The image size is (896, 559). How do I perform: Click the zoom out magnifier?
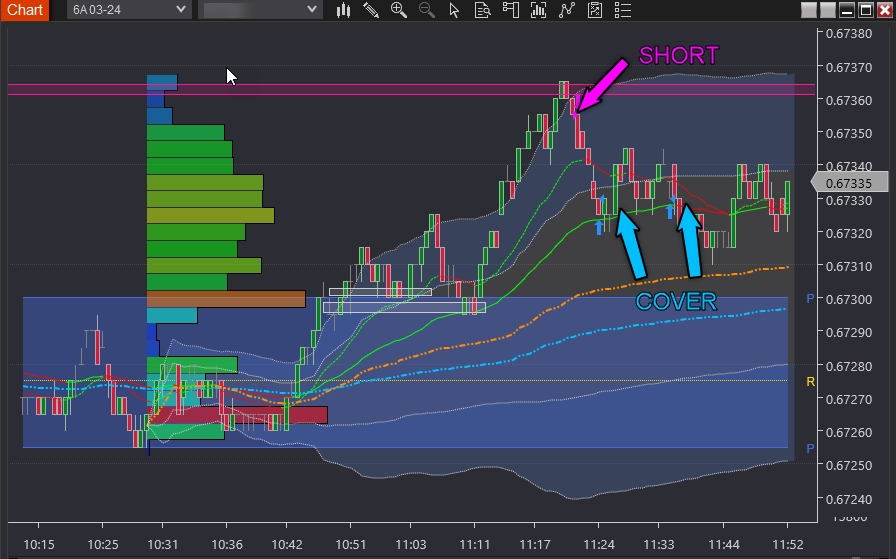pyautogui.click(x=427, y=10)
